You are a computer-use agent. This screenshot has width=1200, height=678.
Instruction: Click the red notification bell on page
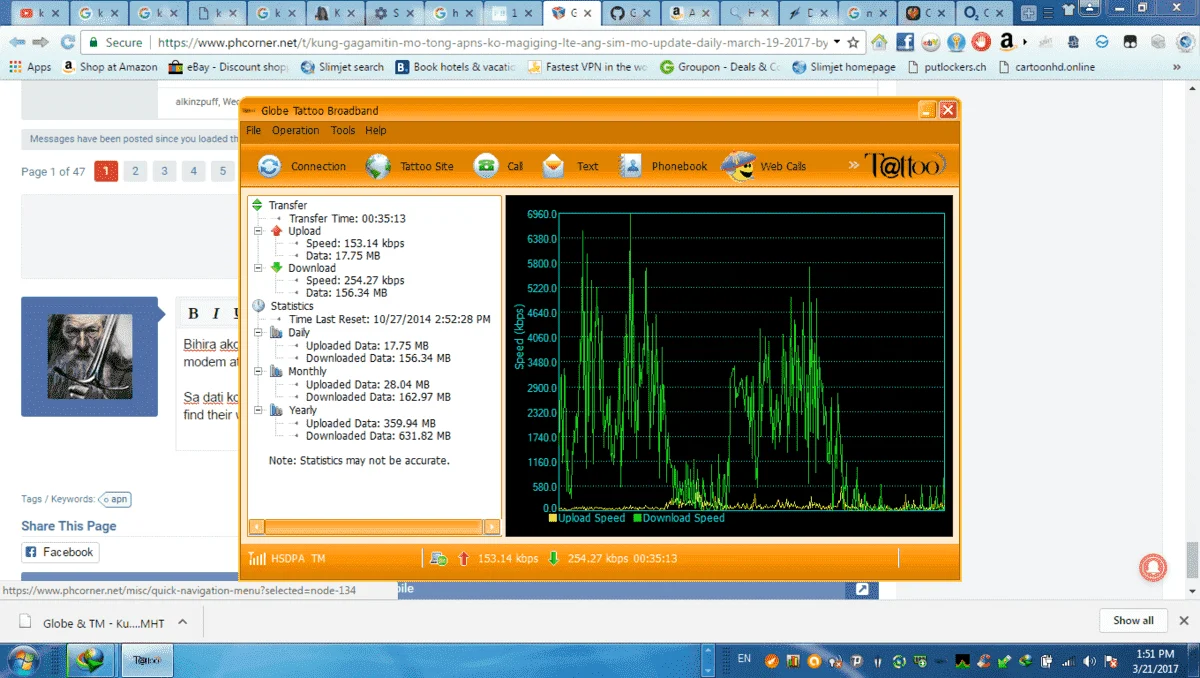(x=1152, y=567)
